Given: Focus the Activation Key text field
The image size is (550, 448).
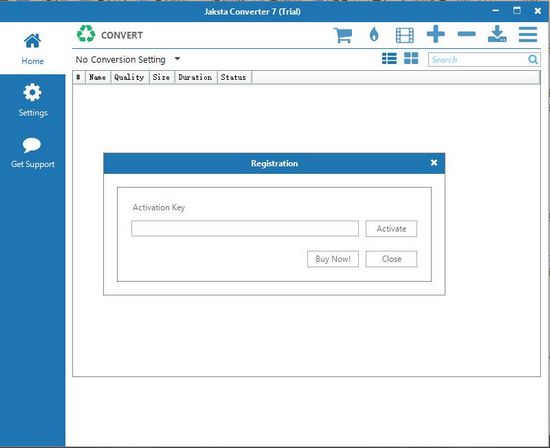Looking at the screenshot, I should (x=245, y=229).
